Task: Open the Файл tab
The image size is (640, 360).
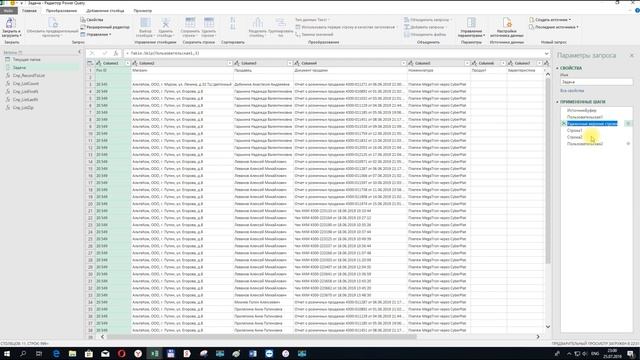Action: pyautogui.click(x=8, y=11)
